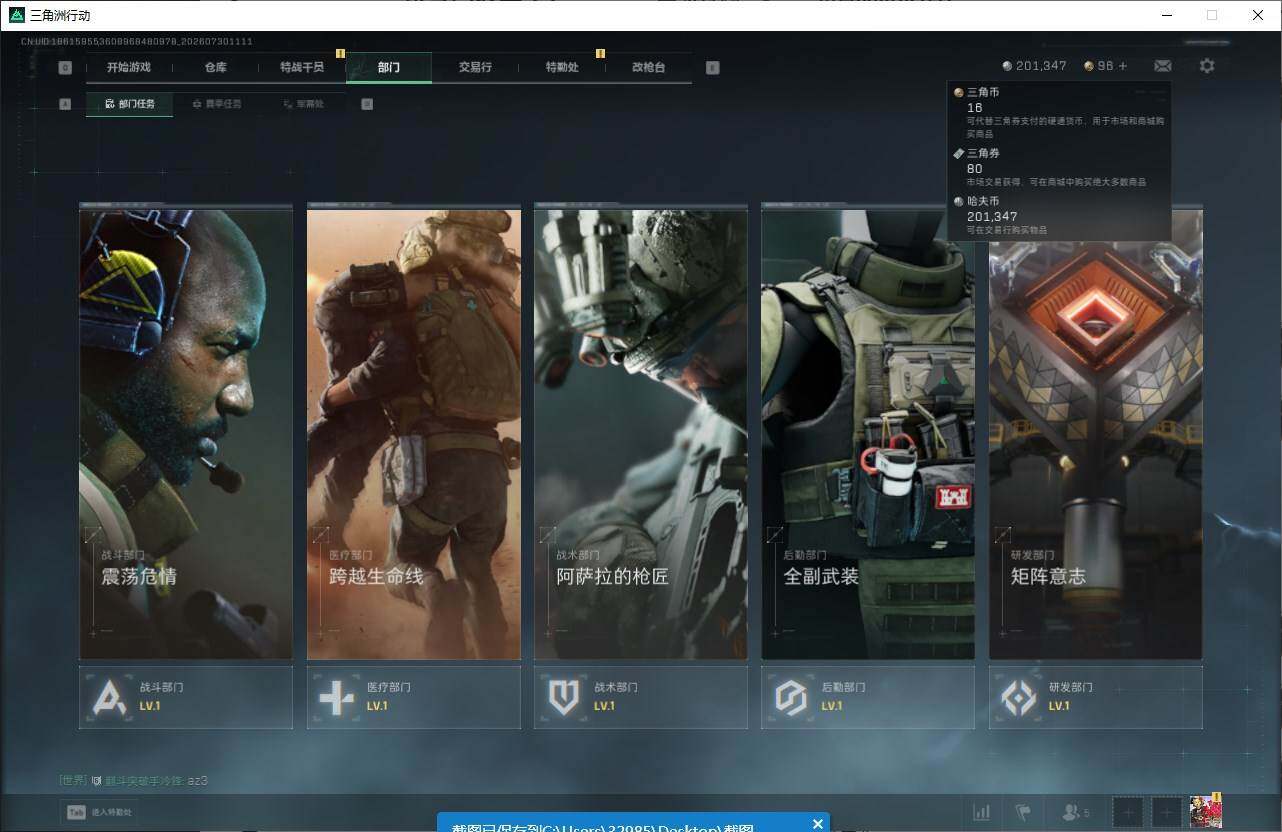Click the 三角券 label in the currency tooltip
The height and width of the screenshot is (832, 1282).
click(983, 153)
